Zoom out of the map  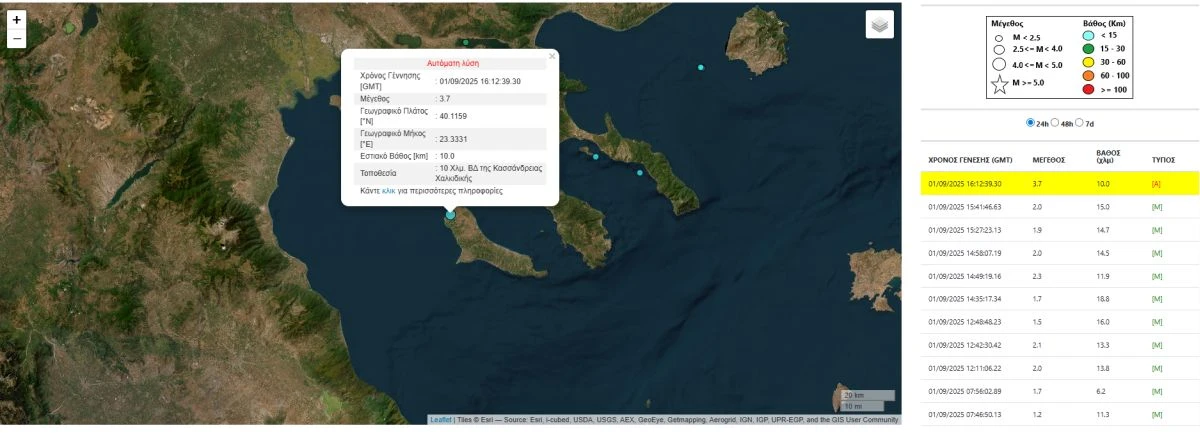click(16, 40)
